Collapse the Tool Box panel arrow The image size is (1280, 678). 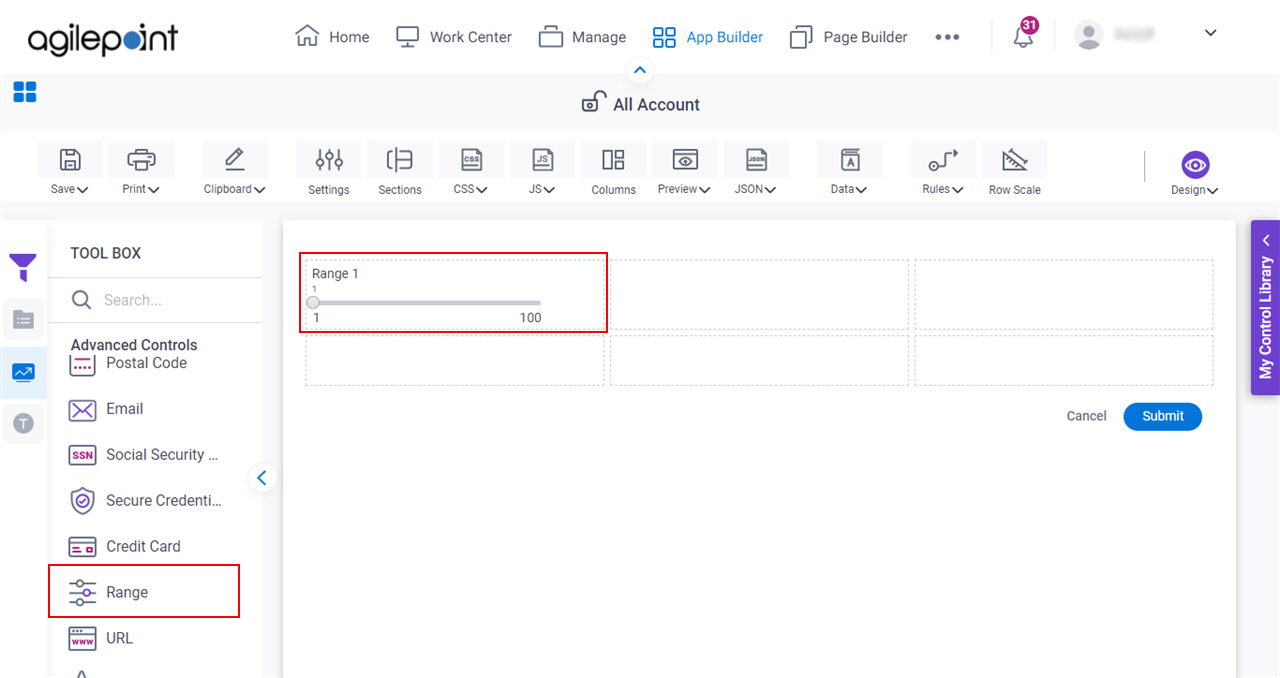262,478
